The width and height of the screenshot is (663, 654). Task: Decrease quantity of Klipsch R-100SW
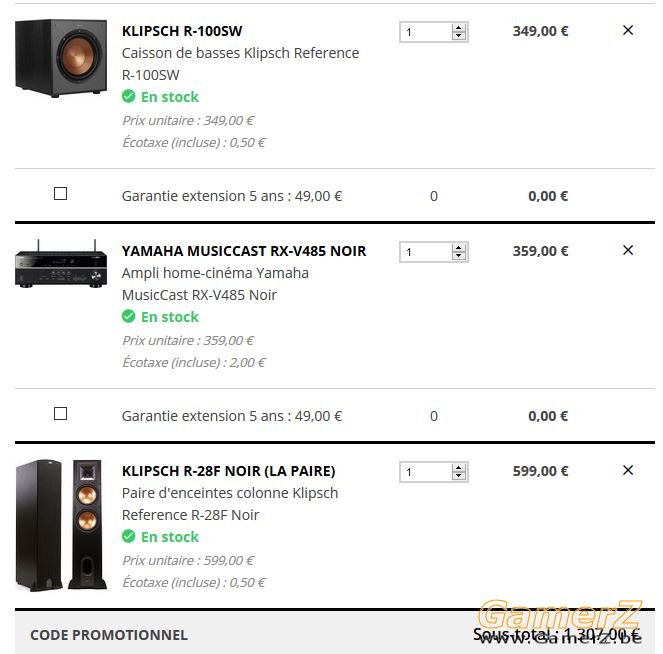click(x=458, y=36)
